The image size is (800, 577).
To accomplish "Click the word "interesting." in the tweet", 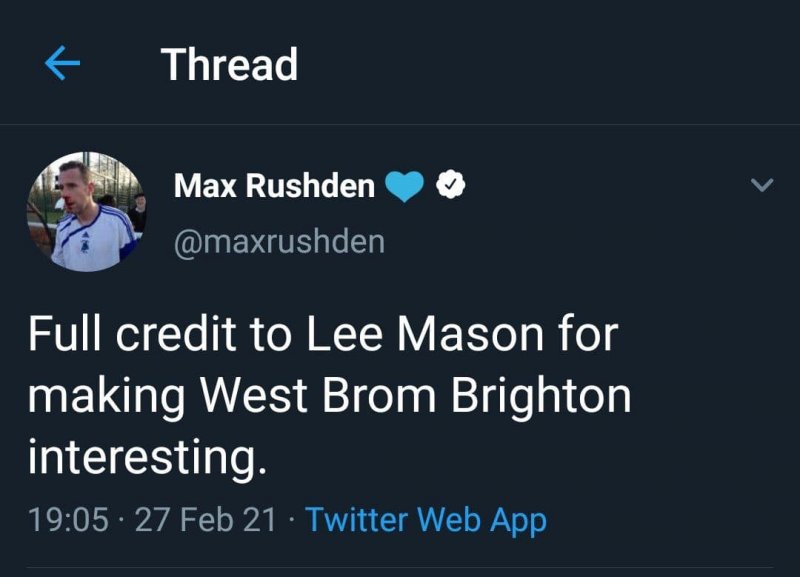I will (148, 457).
